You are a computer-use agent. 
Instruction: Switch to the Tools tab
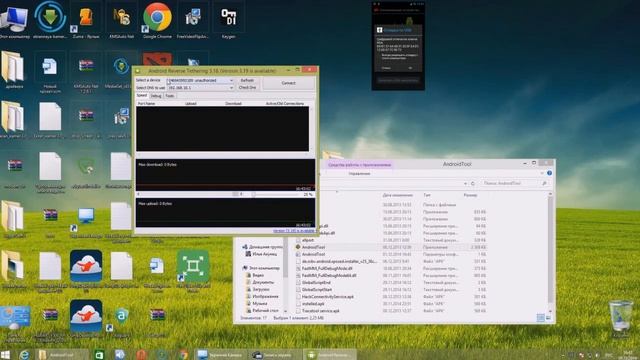click(x=170, y=96)
